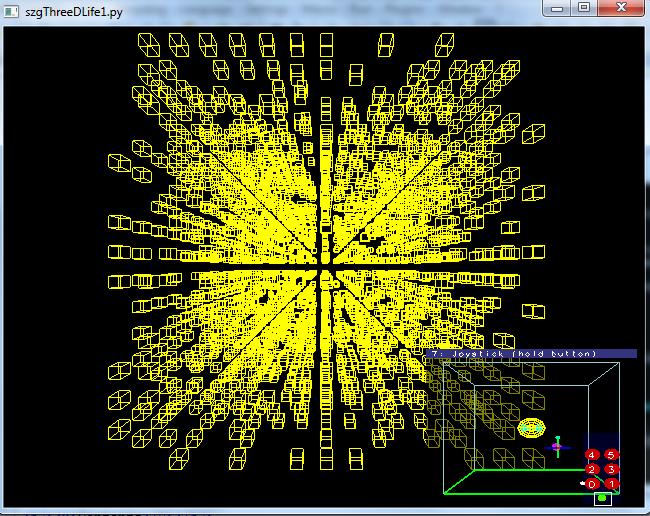650x516 pixels.
Task: Click the white pointer beside button 0
Action: (582, 484)
